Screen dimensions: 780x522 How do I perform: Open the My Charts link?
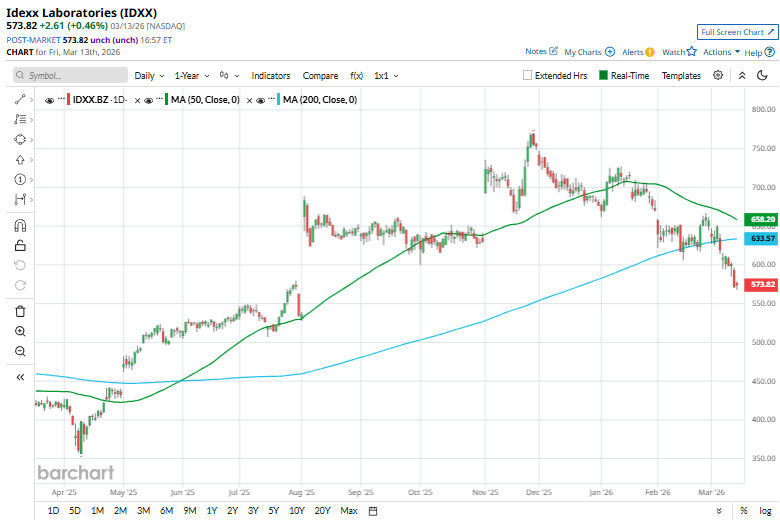click(589, 51)
